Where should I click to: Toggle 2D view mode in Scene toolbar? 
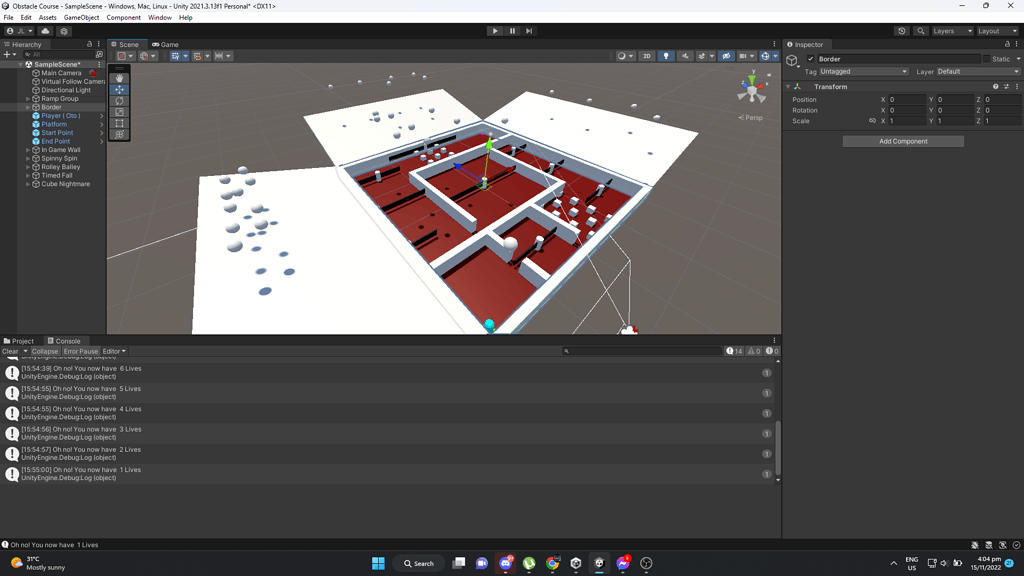pyautogui.click(x=647, y=56)
